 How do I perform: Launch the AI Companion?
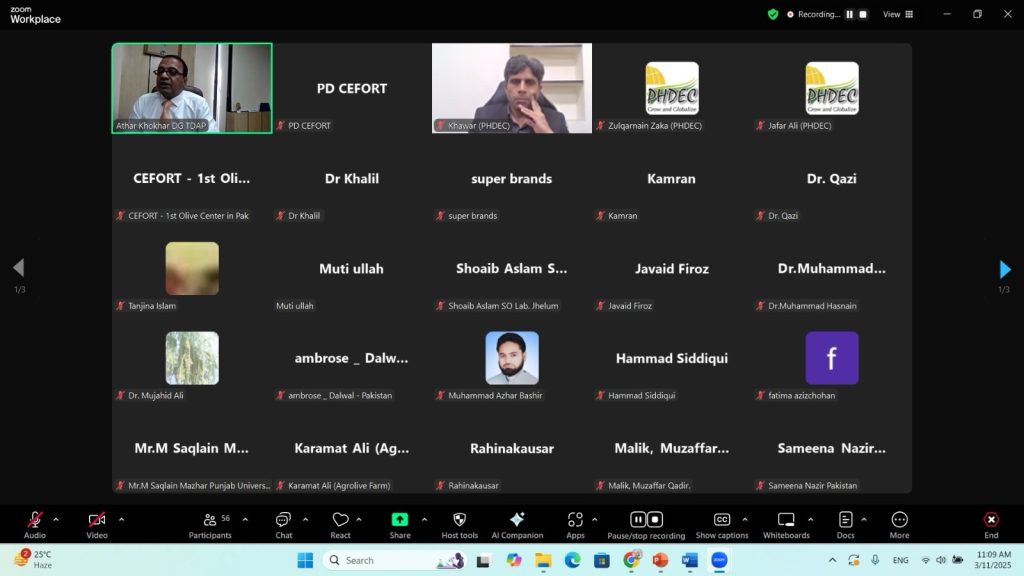pos(517,520)
